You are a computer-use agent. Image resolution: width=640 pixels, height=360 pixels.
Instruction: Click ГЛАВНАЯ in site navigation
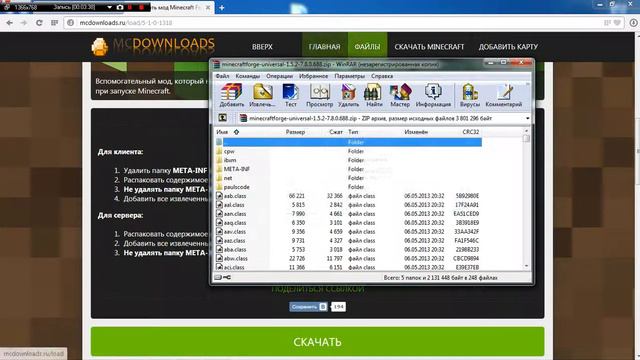(324, 47)
